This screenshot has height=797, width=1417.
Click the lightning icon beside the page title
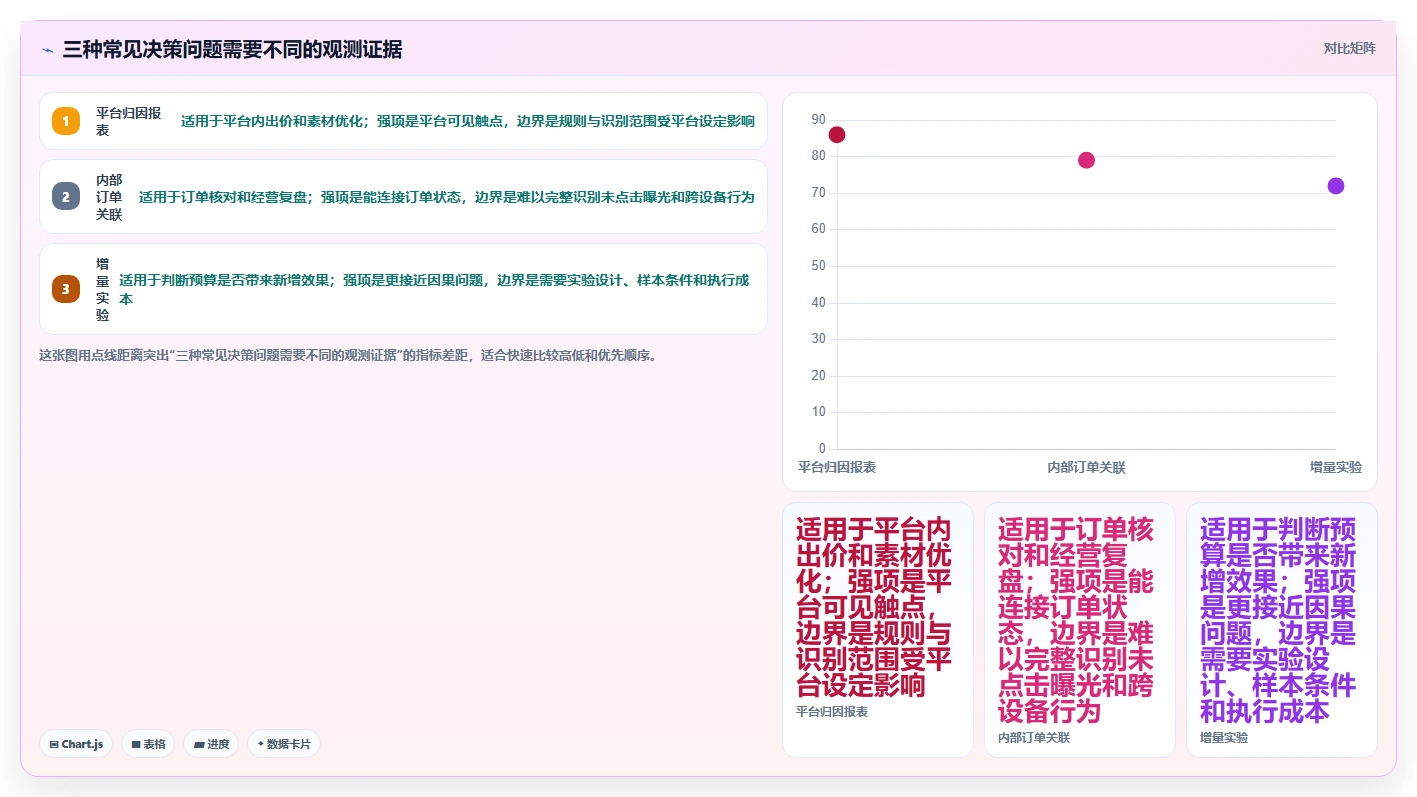[x=47, y=50]
